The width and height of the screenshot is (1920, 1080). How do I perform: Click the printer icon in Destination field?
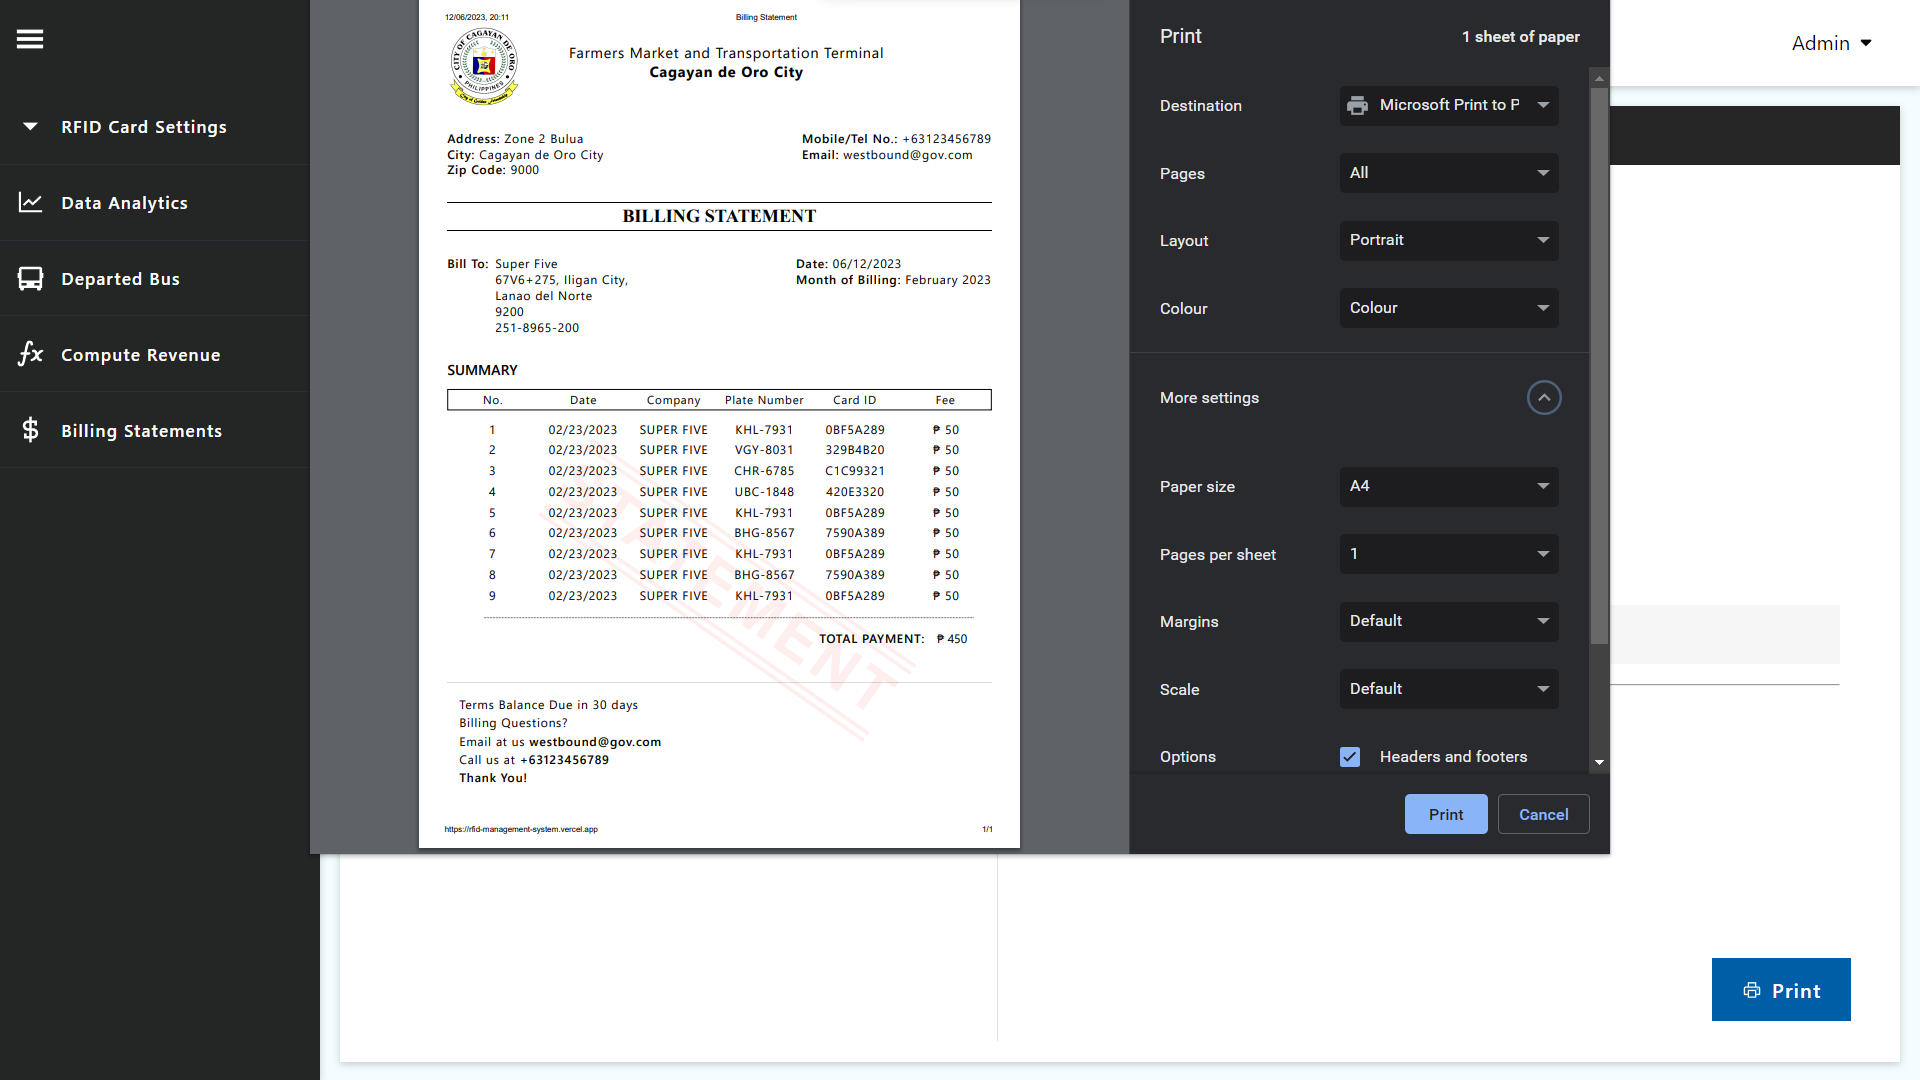(1357, 106)
